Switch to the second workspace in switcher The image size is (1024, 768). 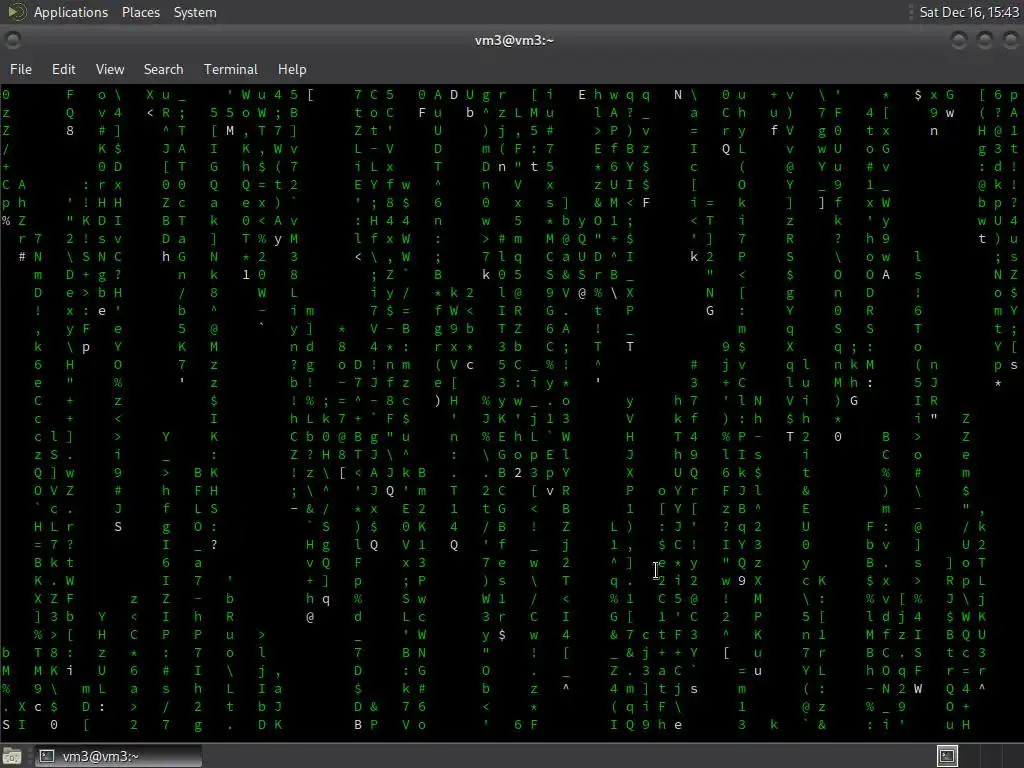(x=969, y=756)
